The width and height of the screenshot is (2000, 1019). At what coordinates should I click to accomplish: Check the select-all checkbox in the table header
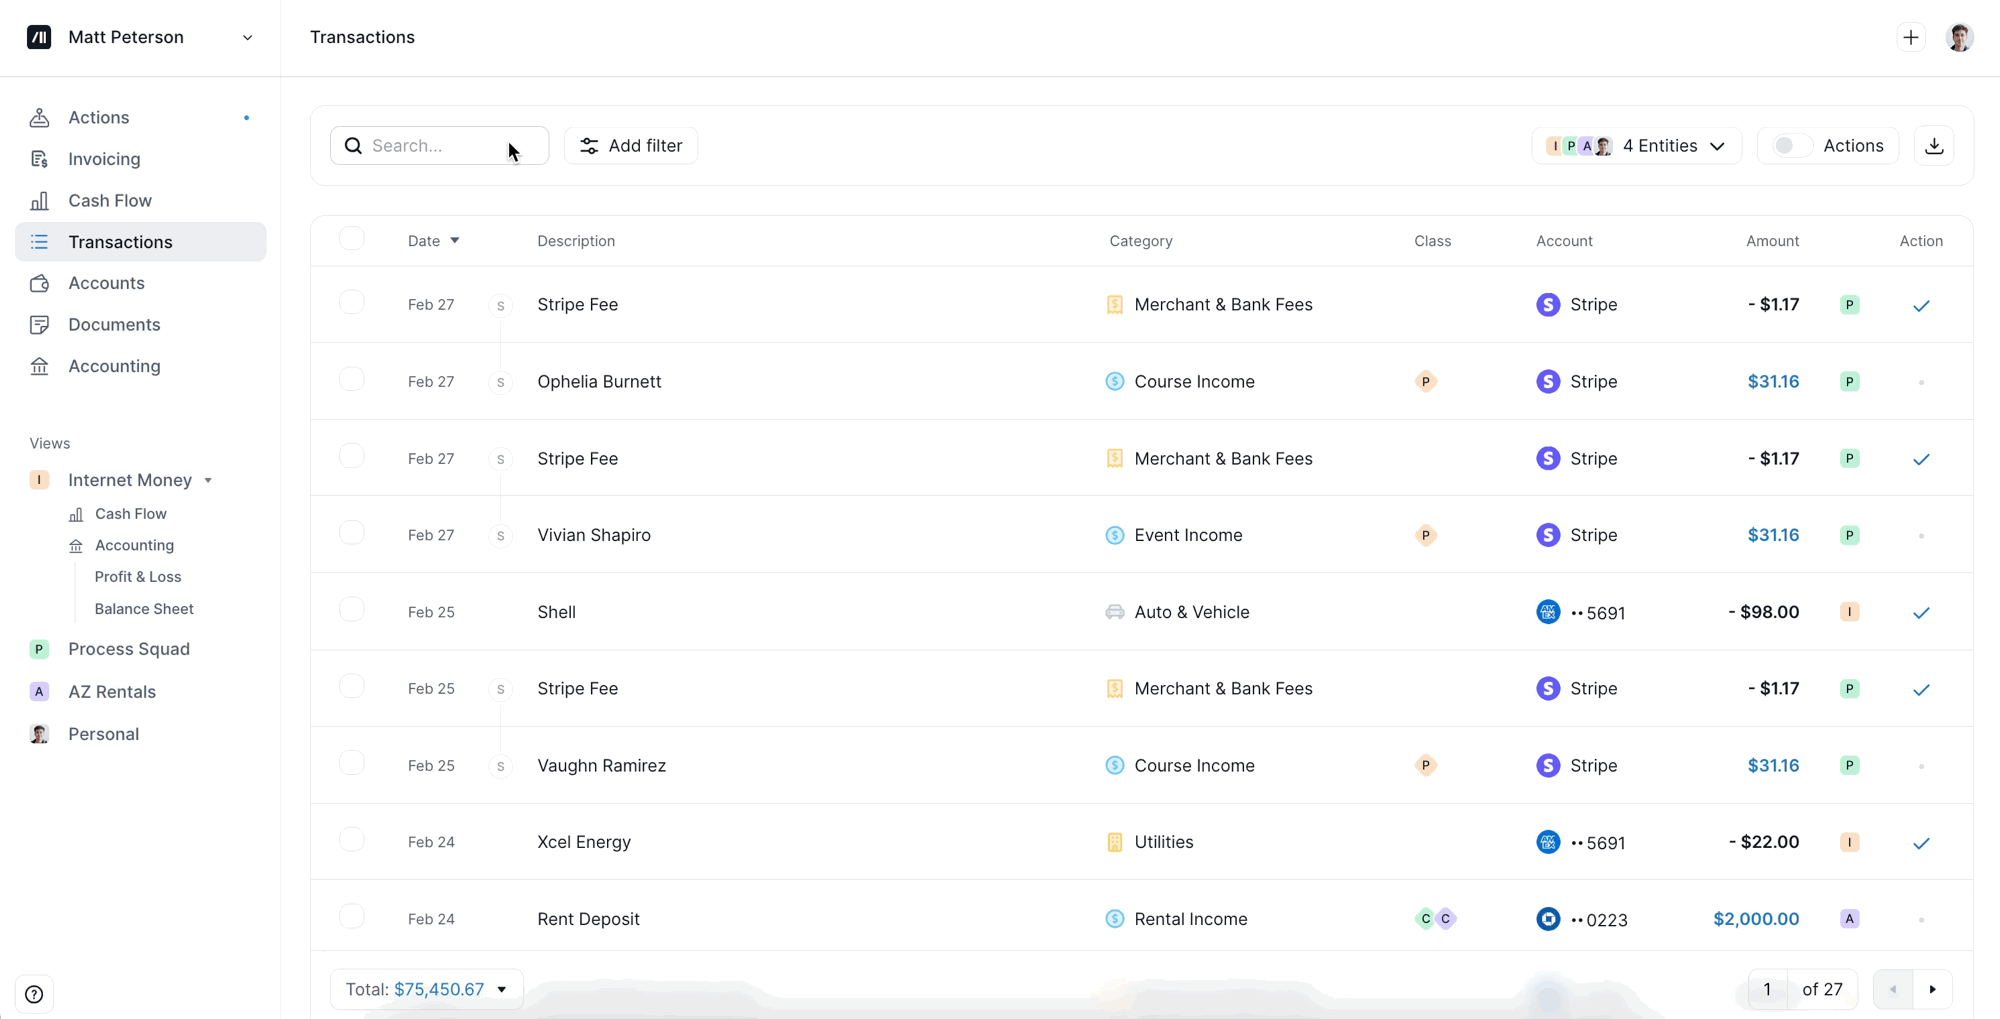point(352,239)
